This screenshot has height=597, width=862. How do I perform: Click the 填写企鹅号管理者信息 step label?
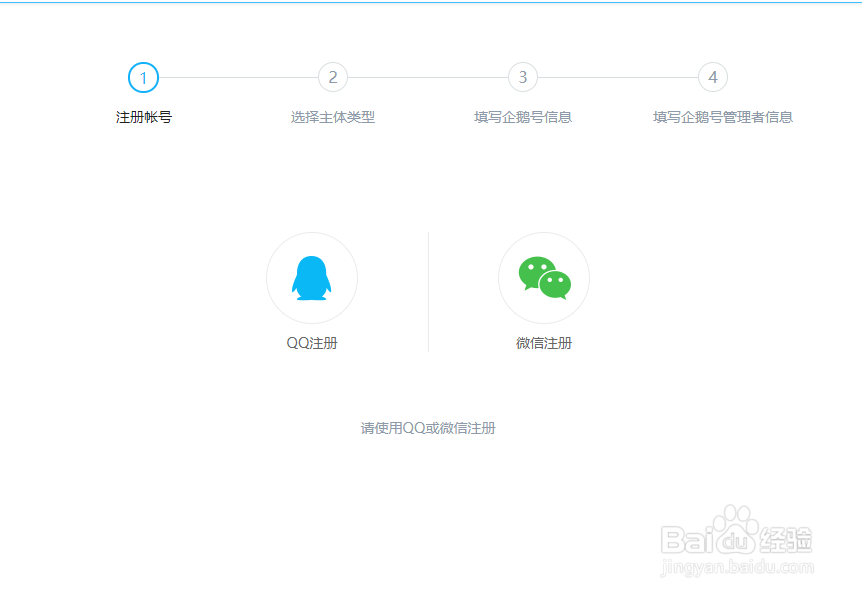tap(722, 117)
